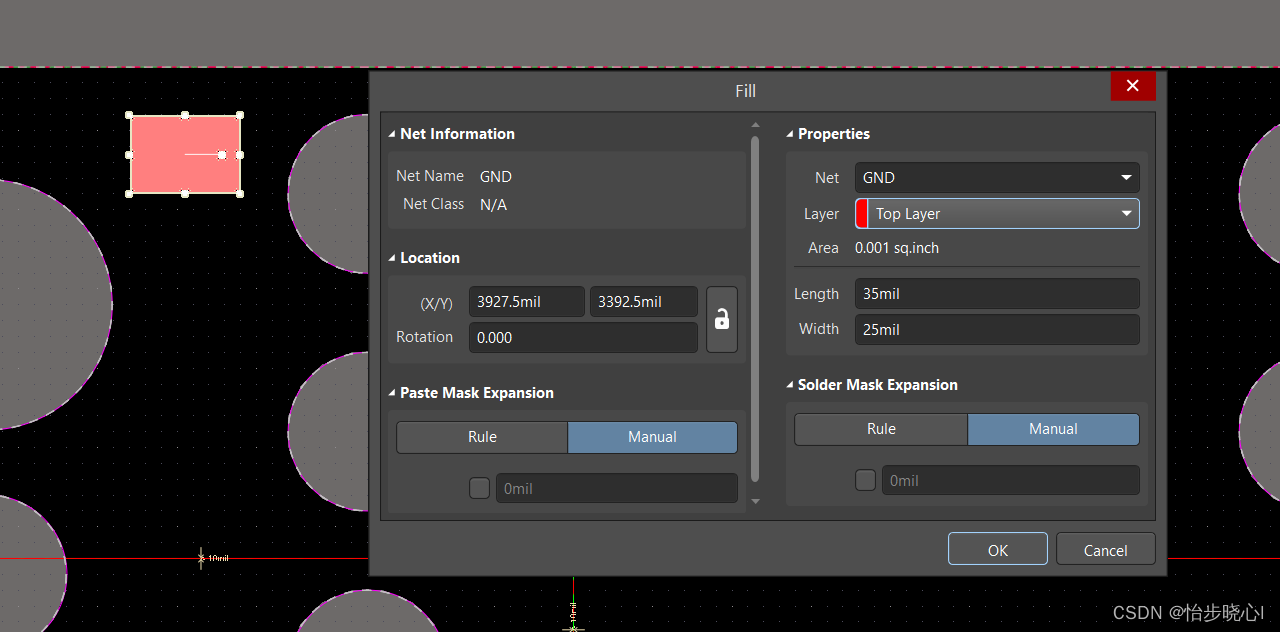Collapse the Solder Mask Expansion section
The width and height of the screenshot is (1280, 632).
coord(790,385)
